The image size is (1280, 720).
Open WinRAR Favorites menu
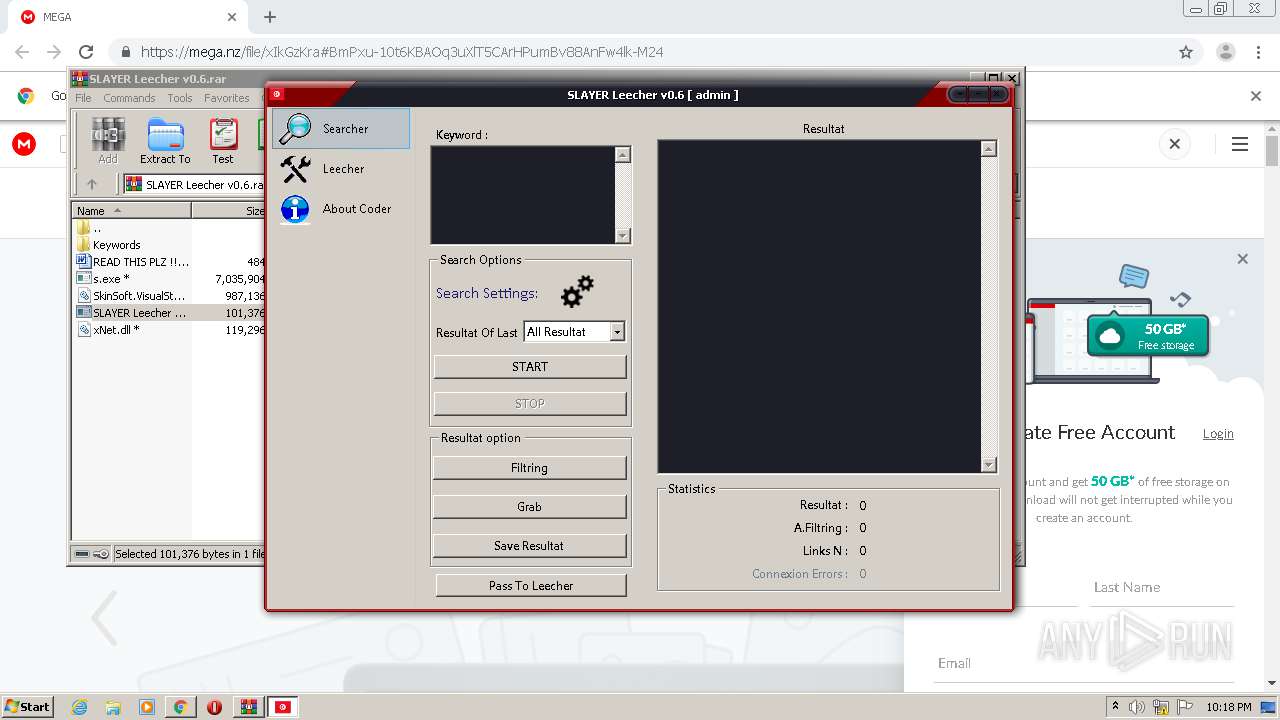227,98
